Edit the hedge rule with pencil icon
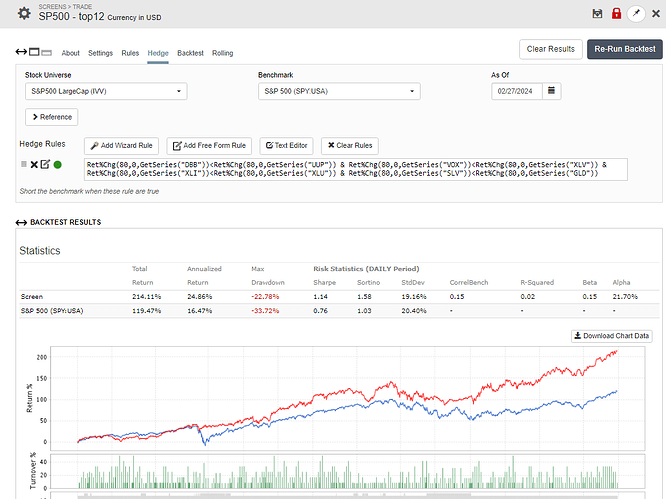 [x=45, y=164]
